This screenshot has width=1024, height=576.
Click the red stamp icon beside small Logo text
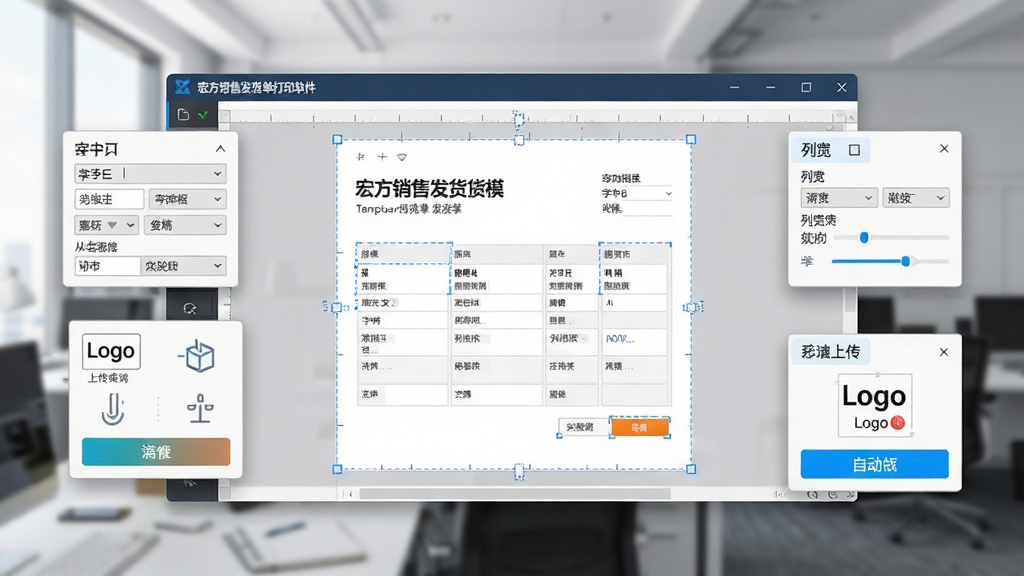(898, 423)
